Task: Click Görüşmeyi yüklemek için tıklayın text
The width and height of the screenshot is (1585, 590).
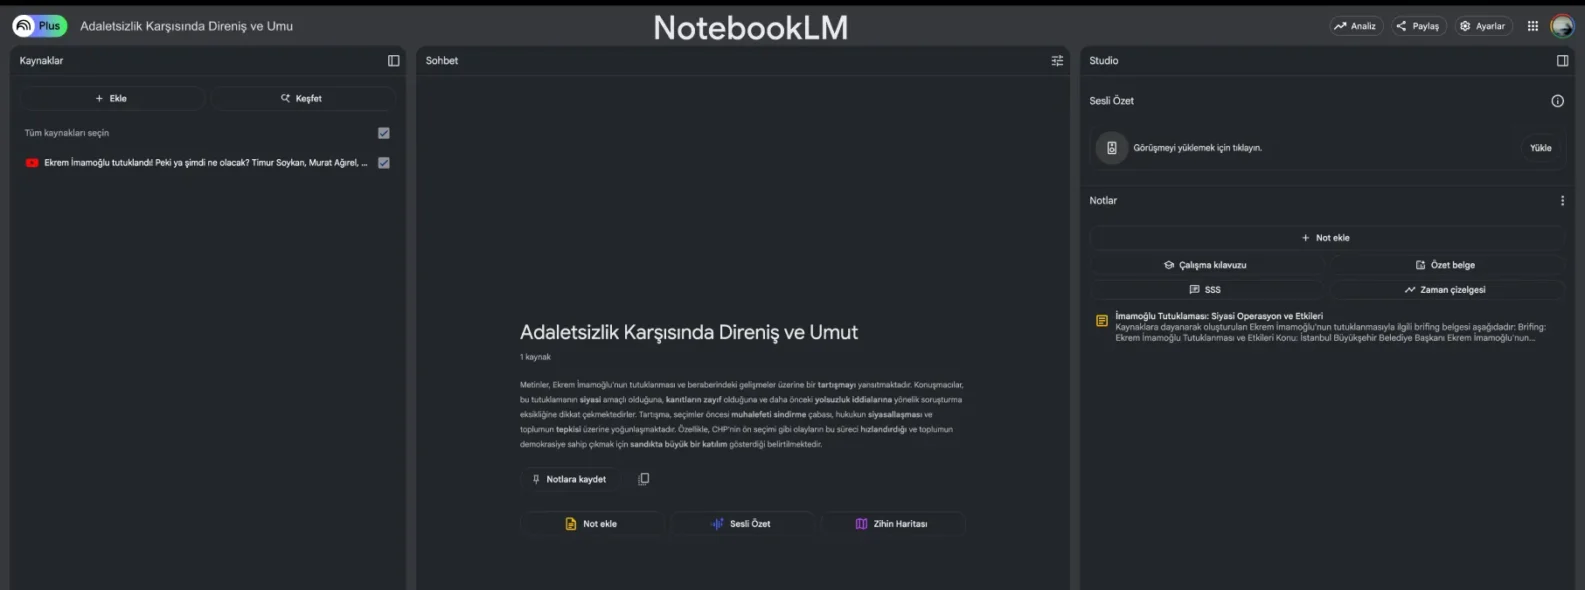Action: [x=1197, y=148]
